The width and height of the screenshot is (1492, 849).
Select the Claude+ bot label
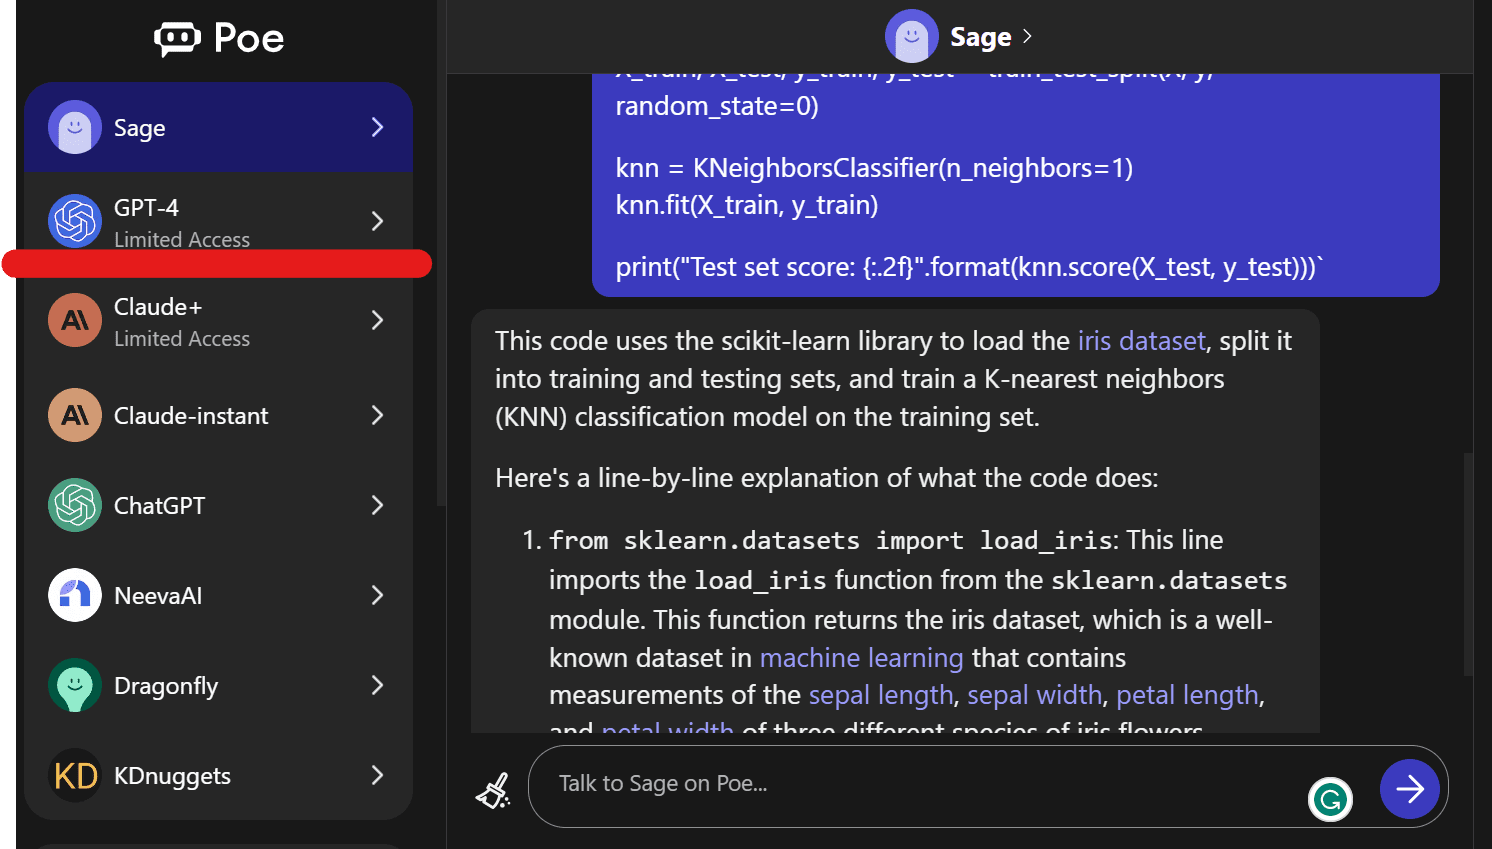coord(158,307)
